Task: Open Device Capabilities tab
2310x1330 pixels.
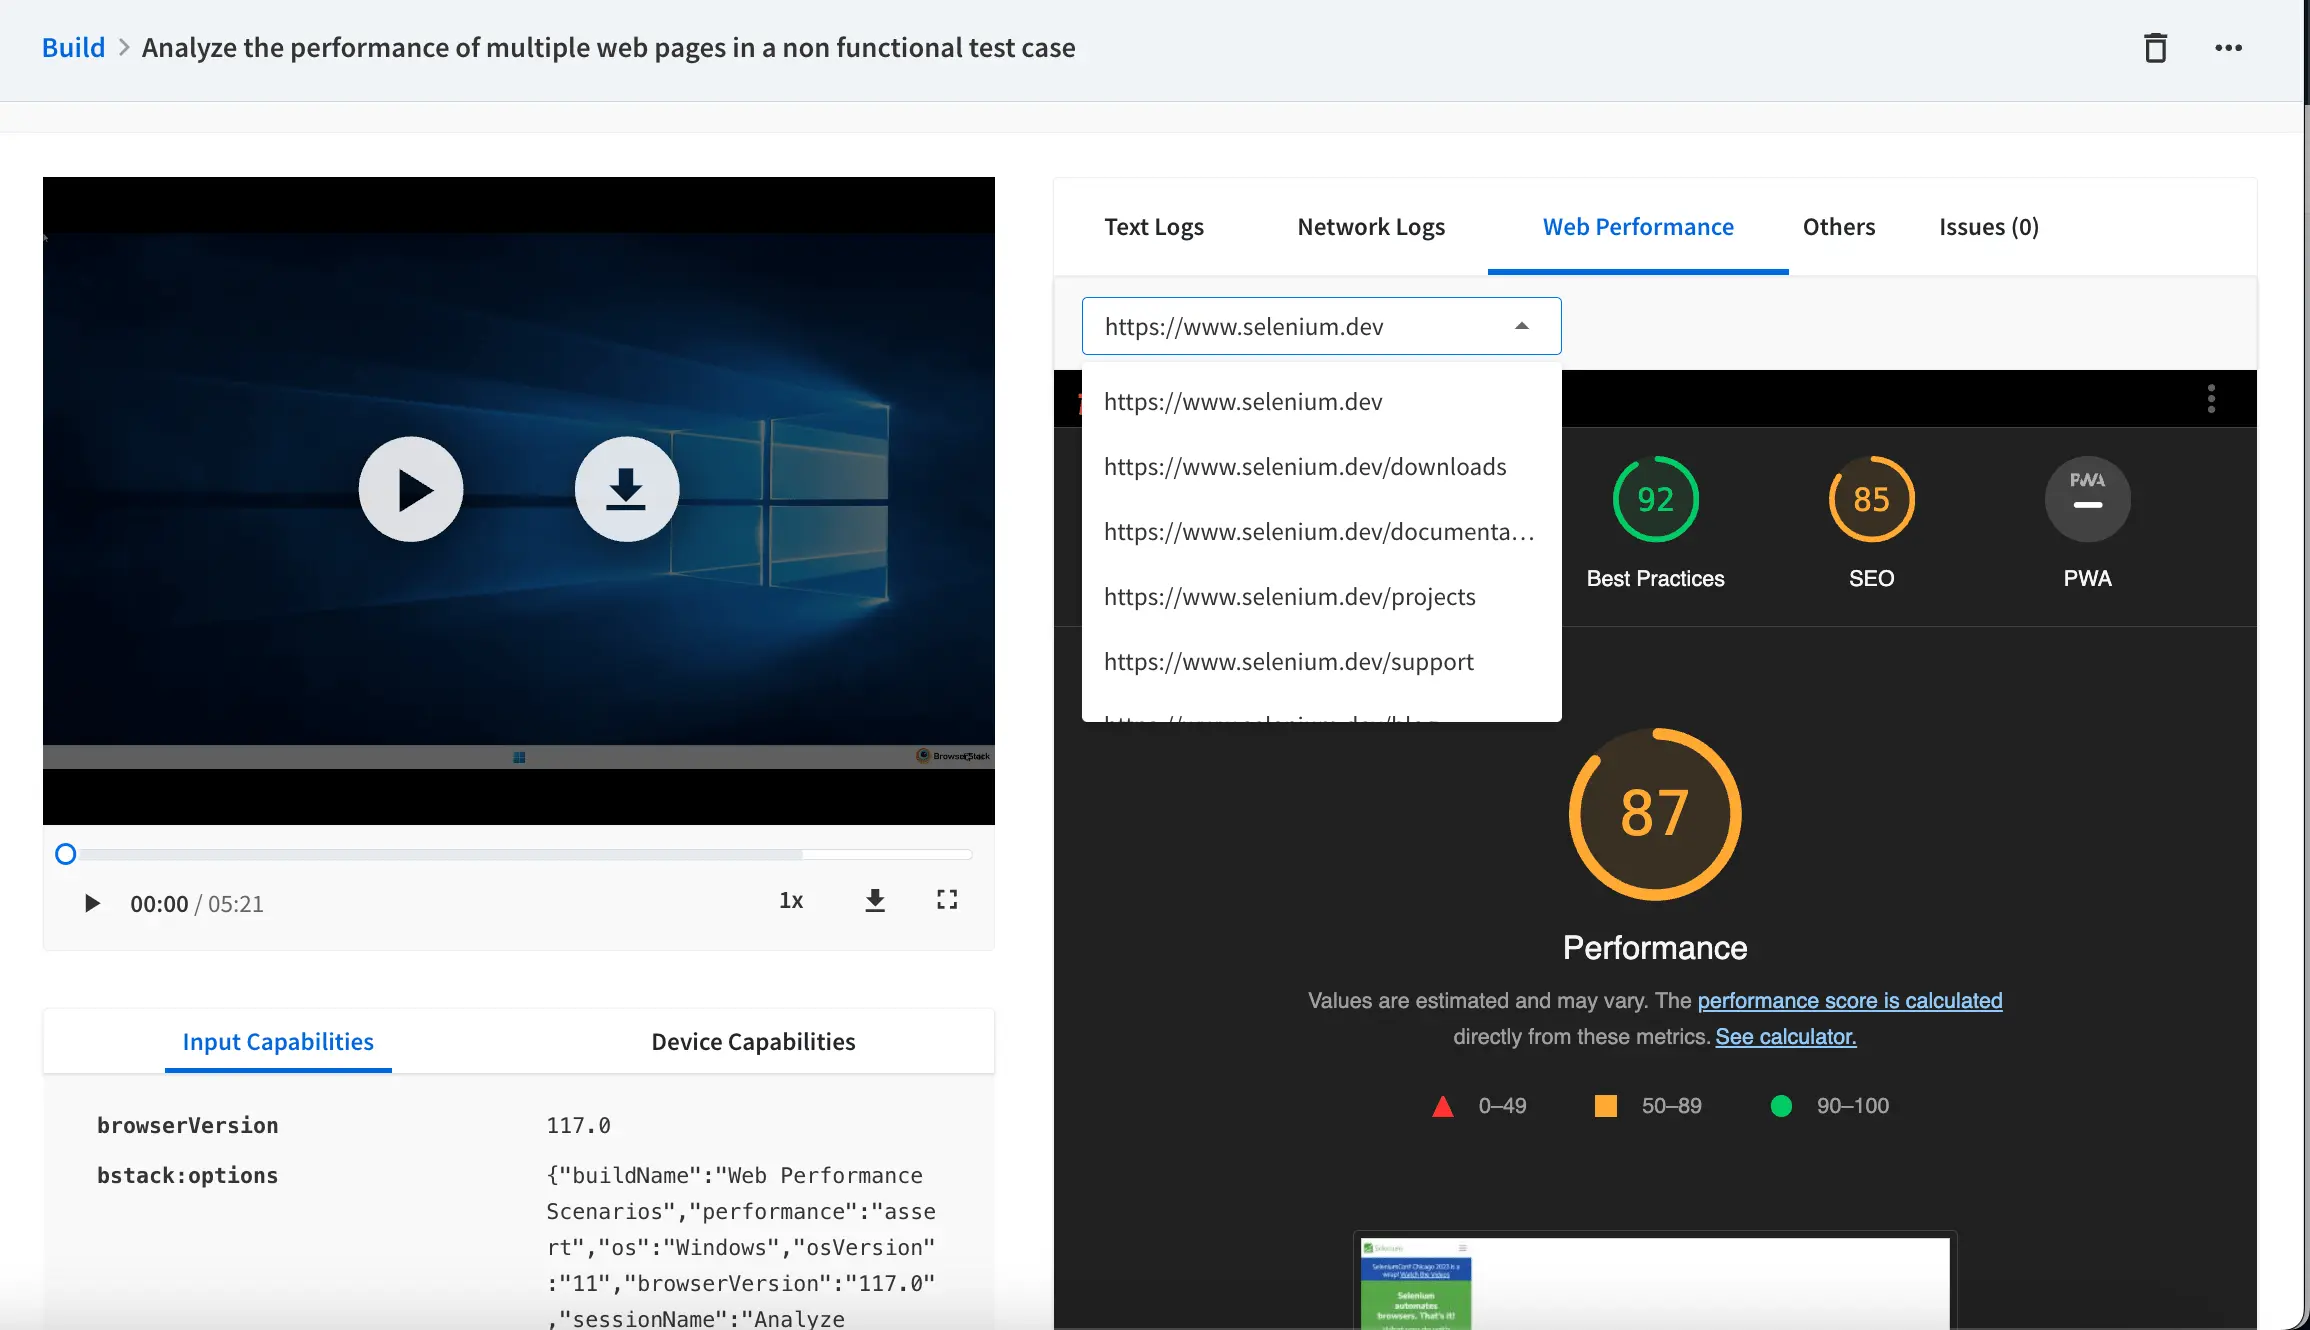Action: (x=753, y=1041)
